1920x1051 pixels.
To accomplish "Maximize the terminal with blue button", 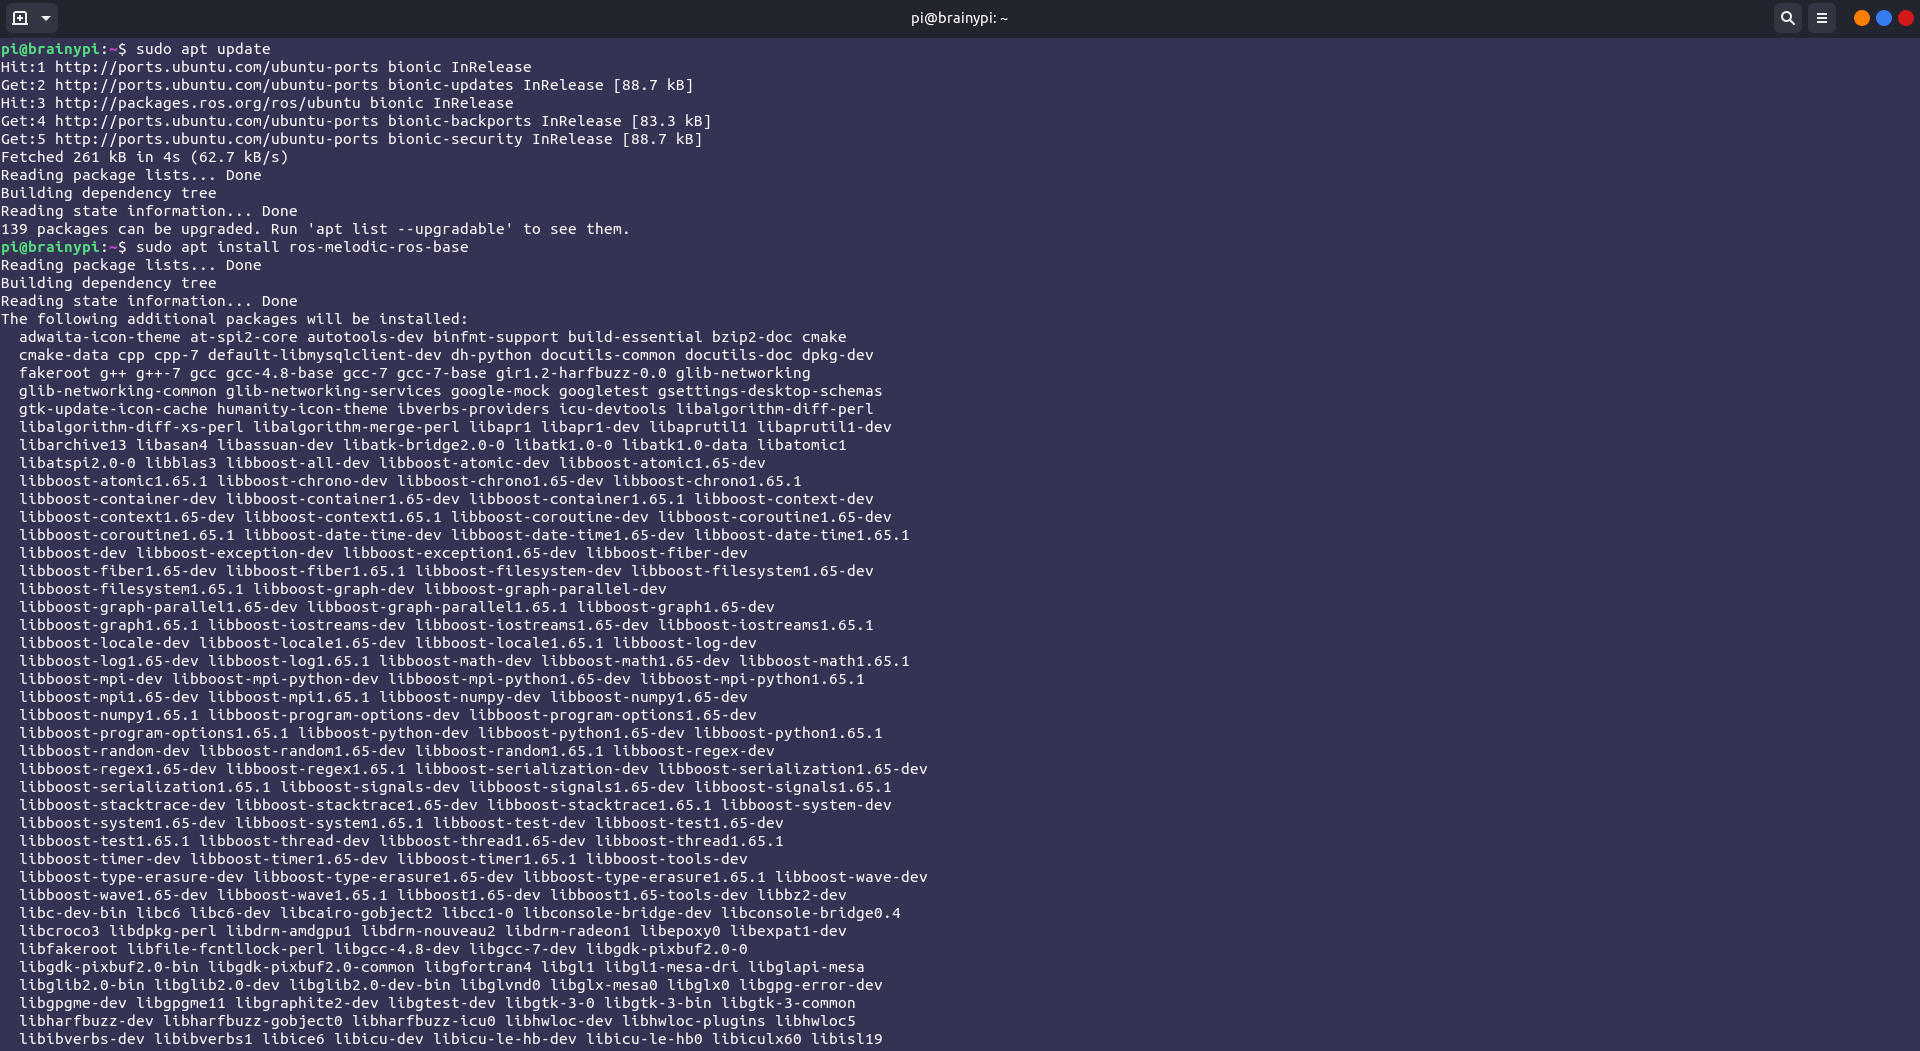I will coord(1884,18).
